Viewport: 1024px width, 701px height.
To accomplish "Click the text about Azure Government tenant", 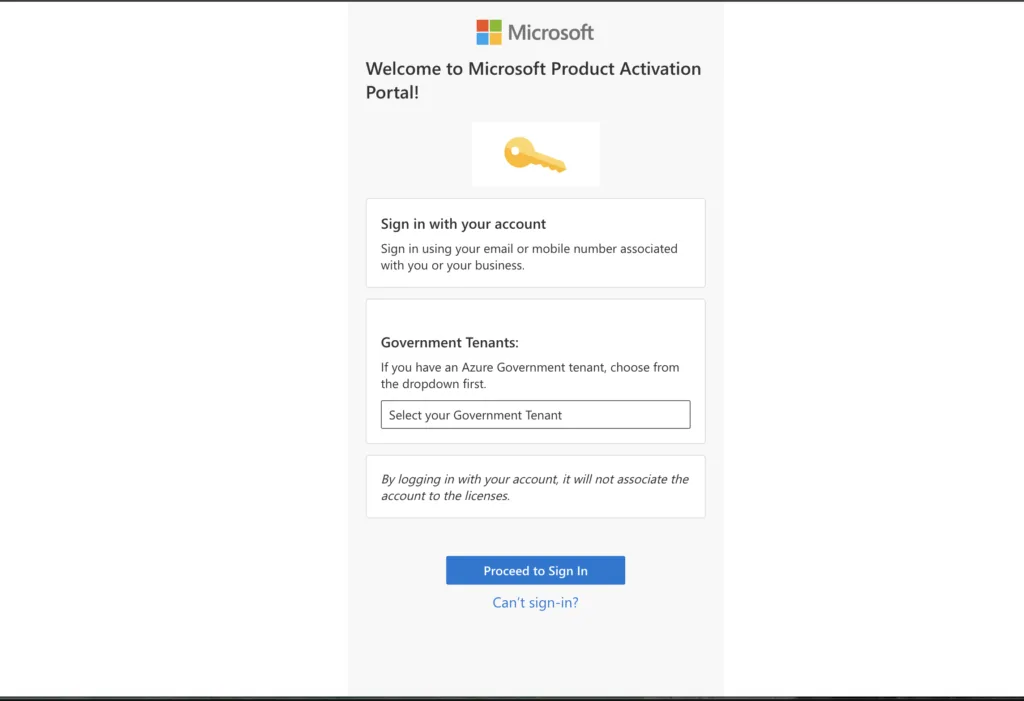I will tap(530, 376).
